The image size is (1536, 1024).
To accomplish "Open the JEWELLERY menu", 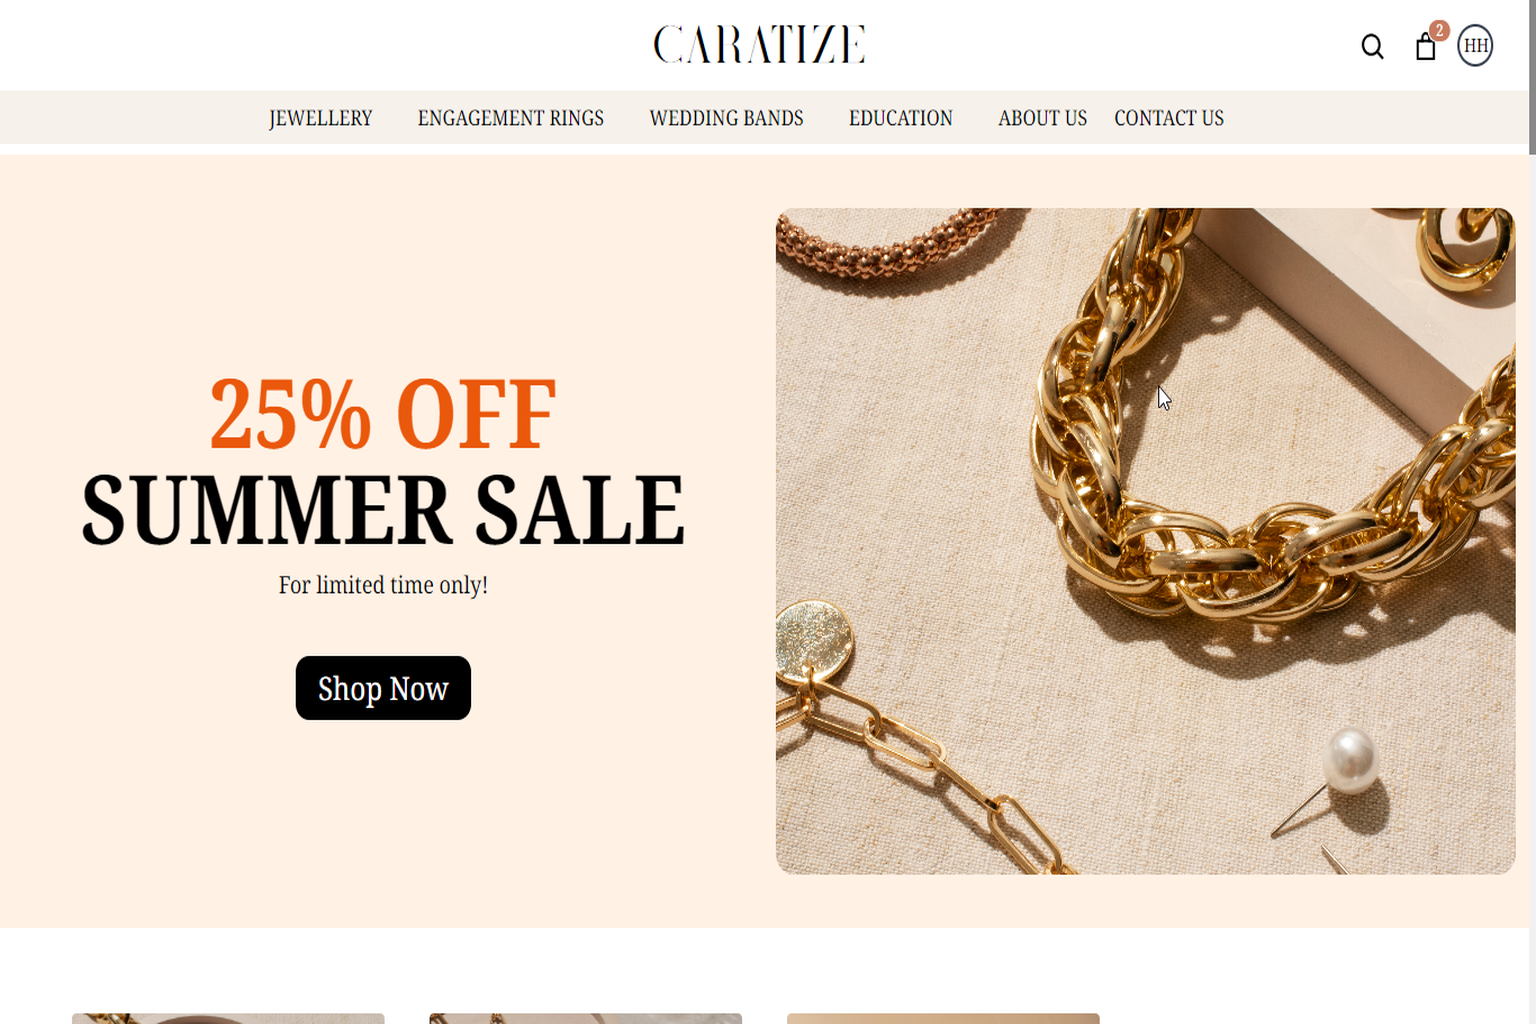I will pyautogui.click(x=320, y=118).
